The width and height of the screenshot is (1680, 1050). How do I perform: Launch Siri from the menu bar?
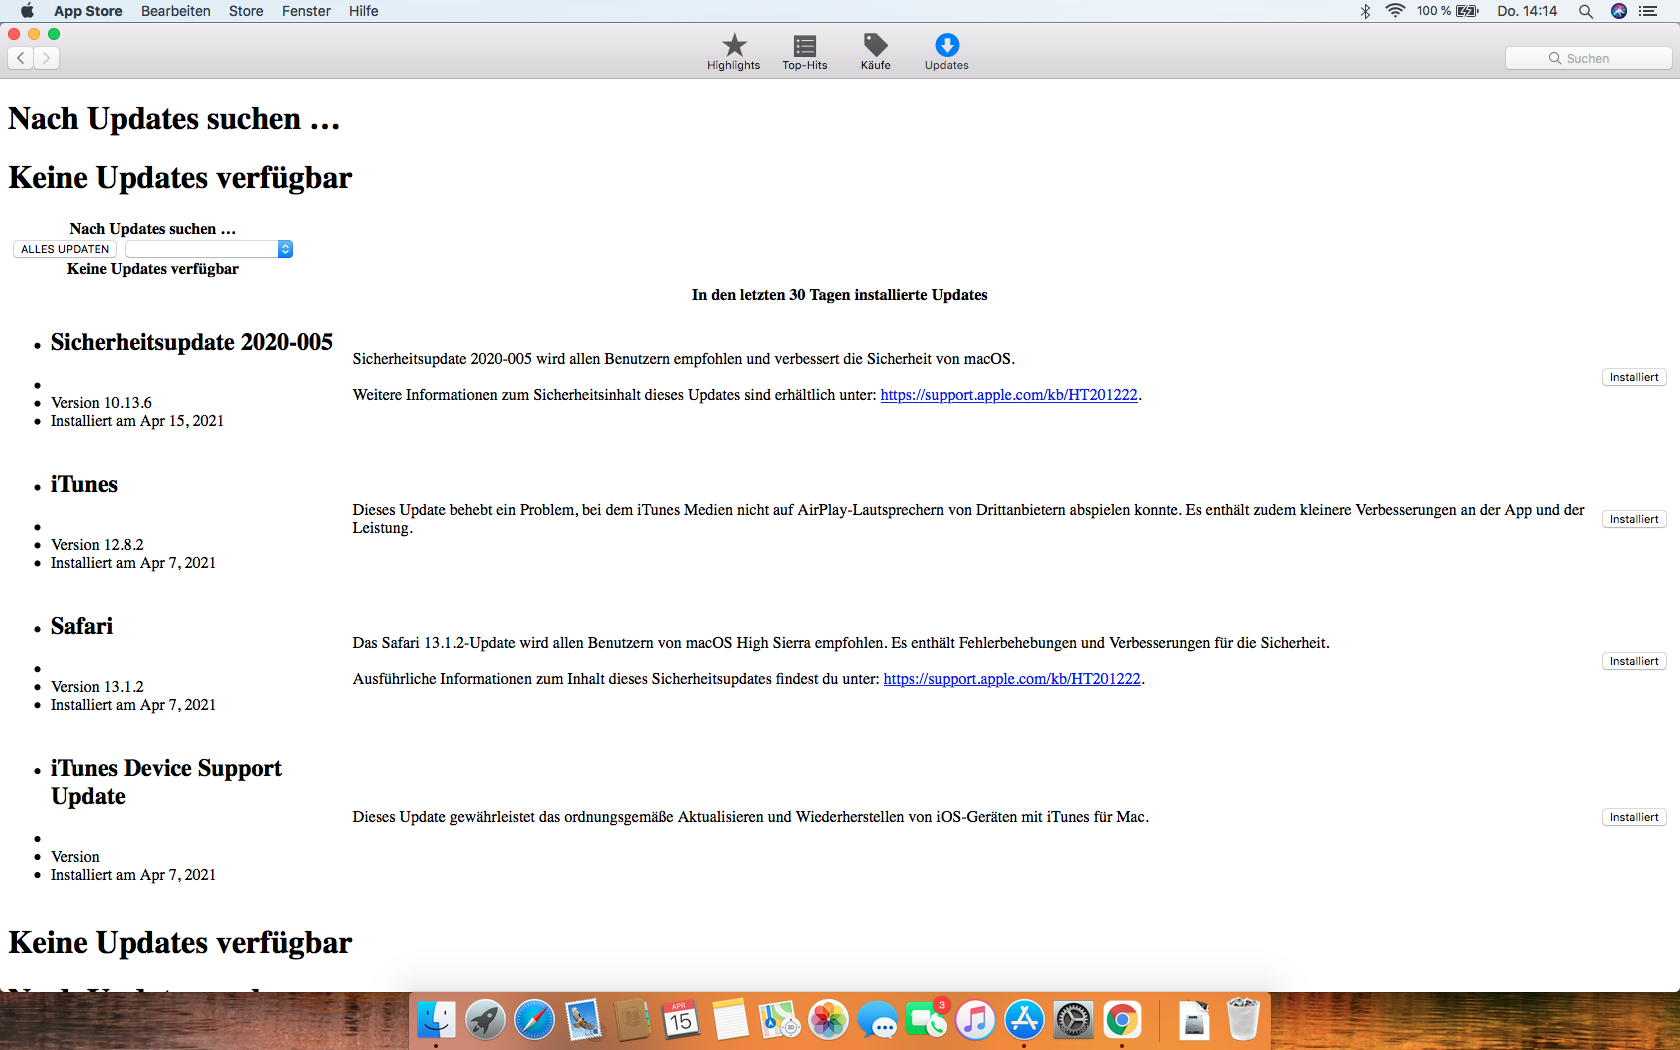tap(1619, 11)
